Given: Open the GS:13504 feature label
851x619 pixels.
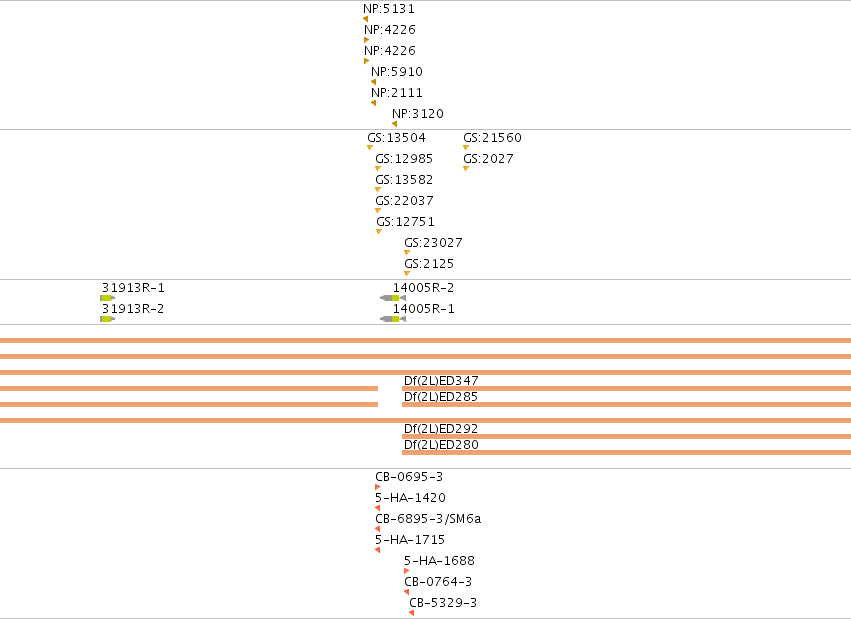Looking at the screenshot, I should coord(397,138).
